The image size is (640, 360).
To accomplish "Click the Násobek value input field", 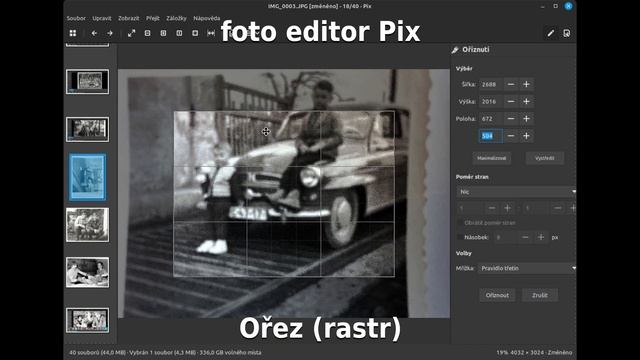I will [x=505, y=237].
